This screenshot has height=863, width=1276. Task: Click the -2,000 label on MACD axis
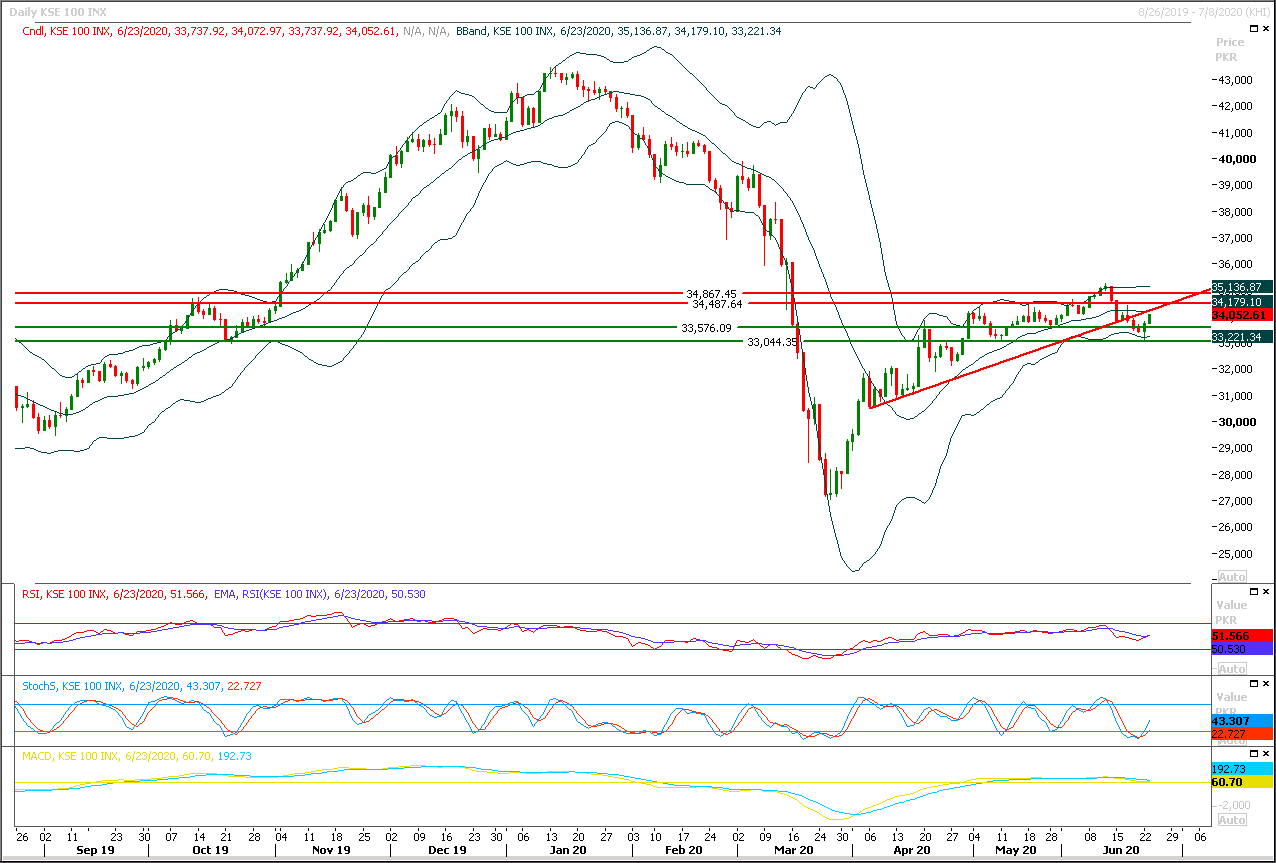(1236, 806)
